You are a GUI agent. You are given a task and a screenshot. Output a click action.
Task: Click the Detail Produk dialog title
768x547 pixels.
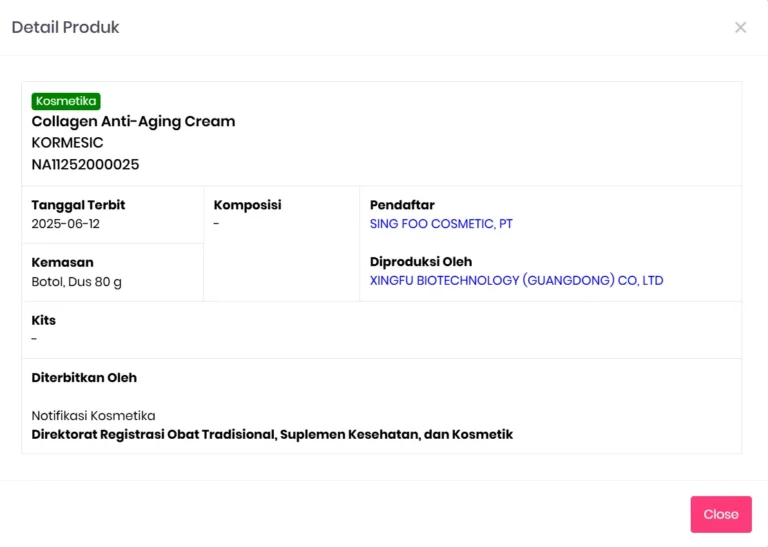[66, 27]
